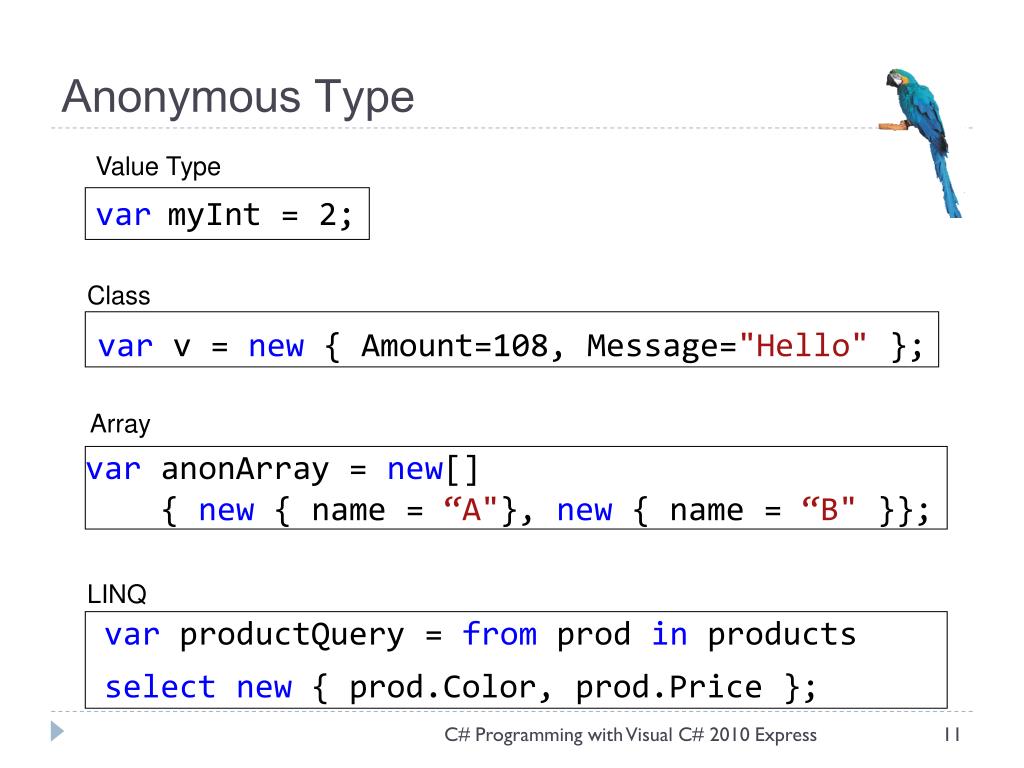This screenshot has height=768, width=1024.
Task: Click the line "select new { prod.Color, prod.Price };"
Action: point(460,687)
